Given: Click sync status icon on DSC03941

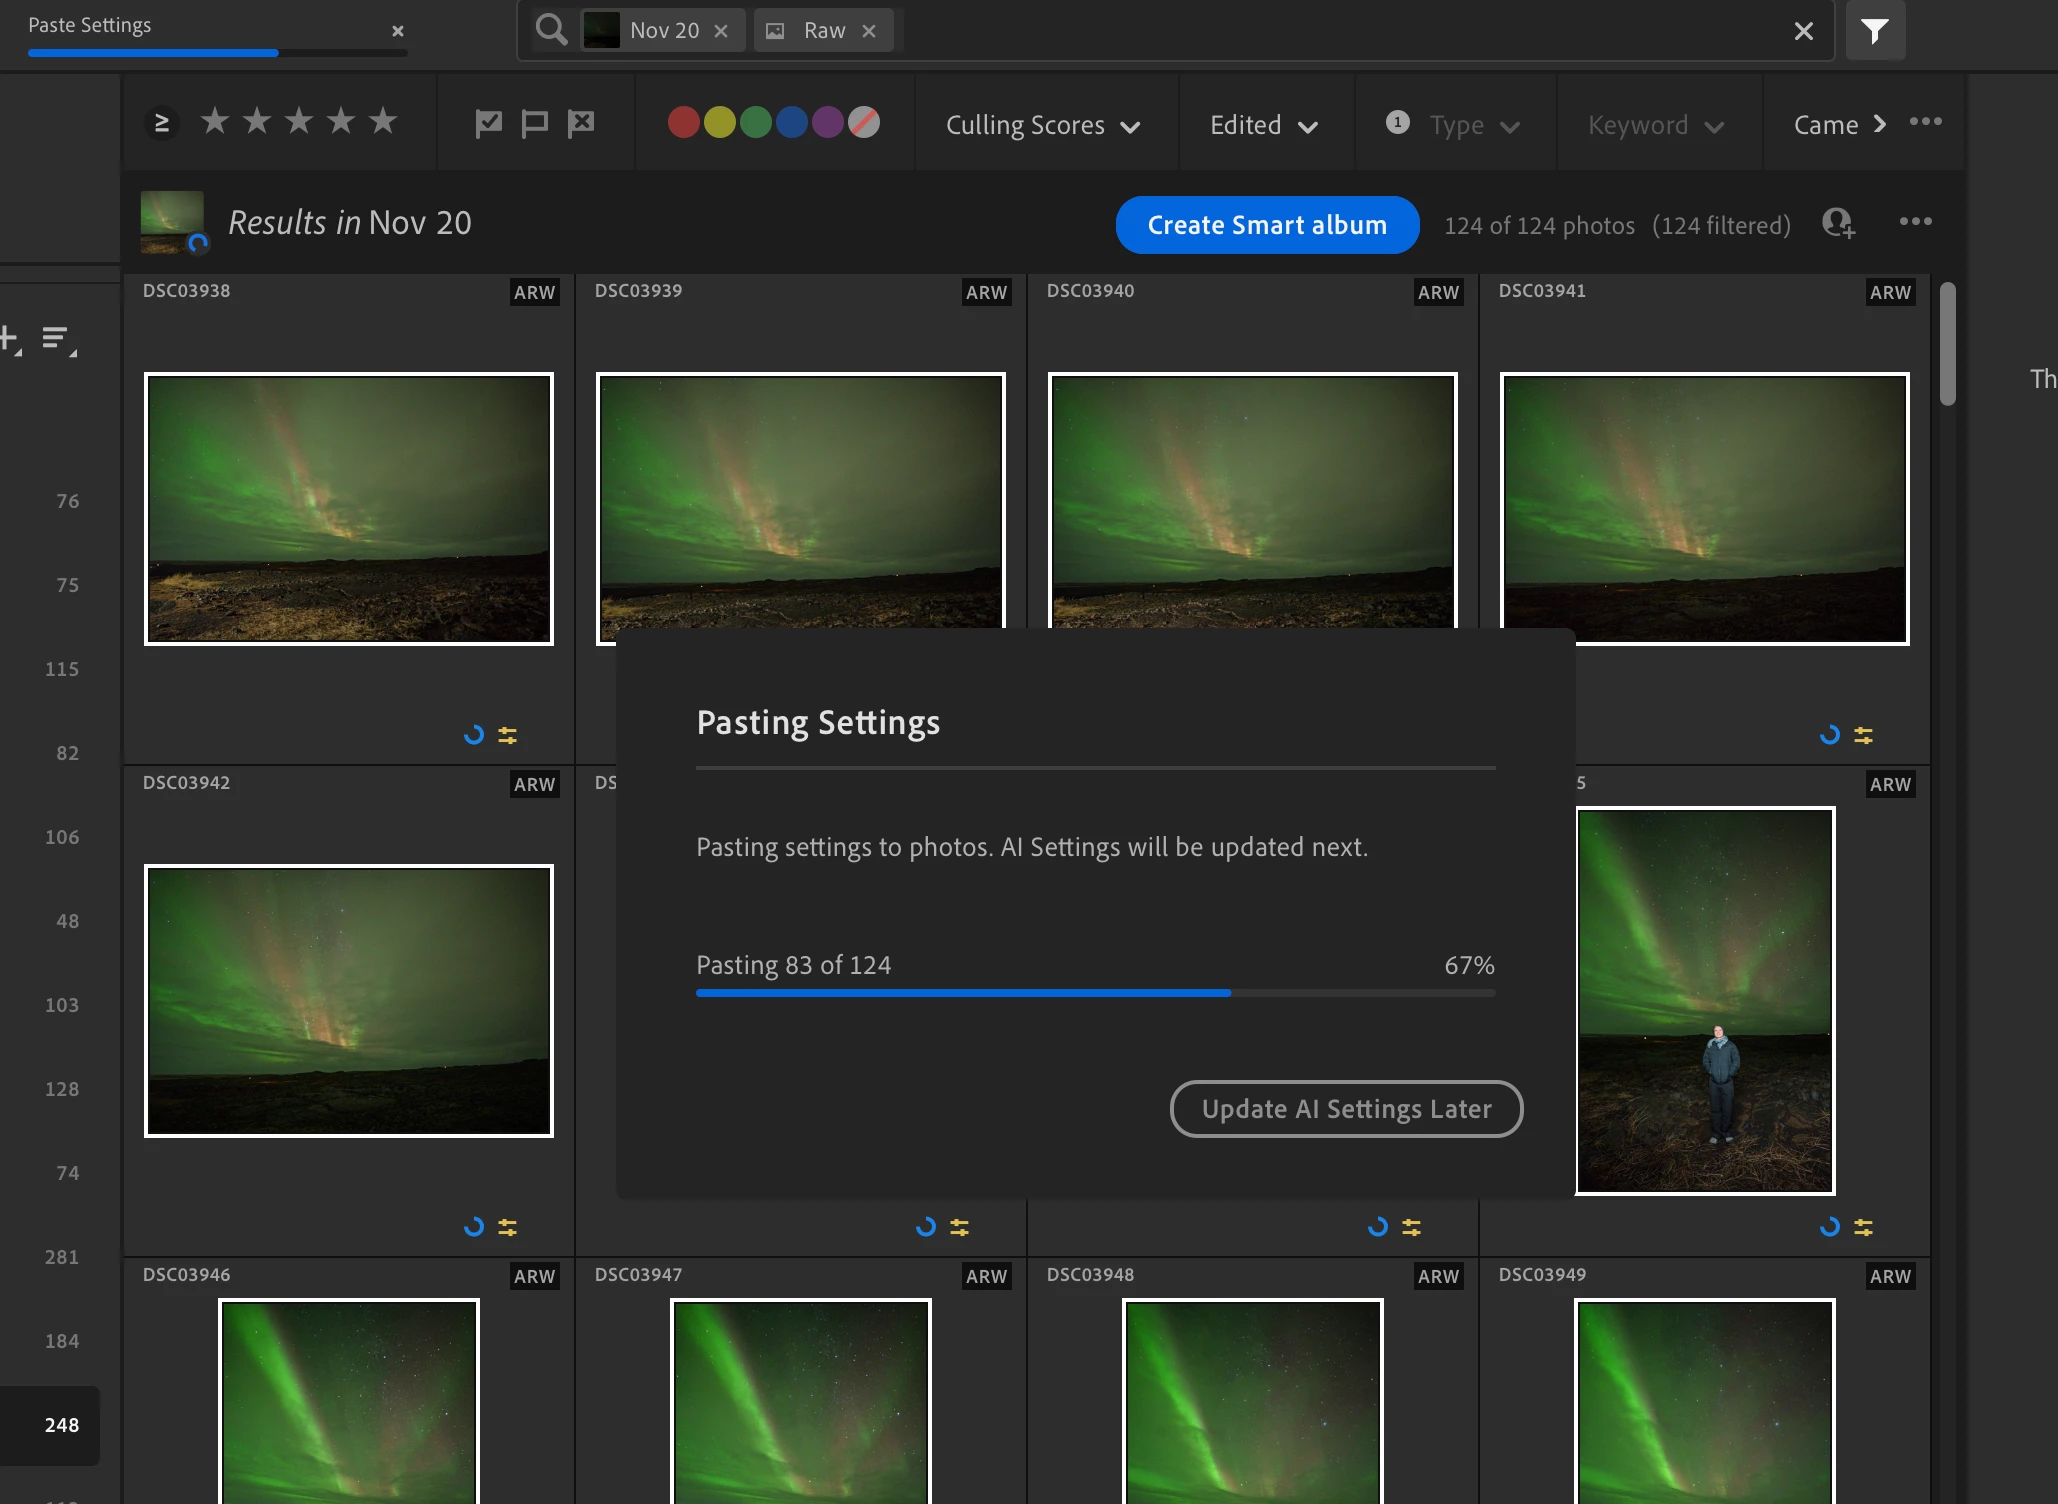Looking at the screenshot, I should (x=1830, y=735).
